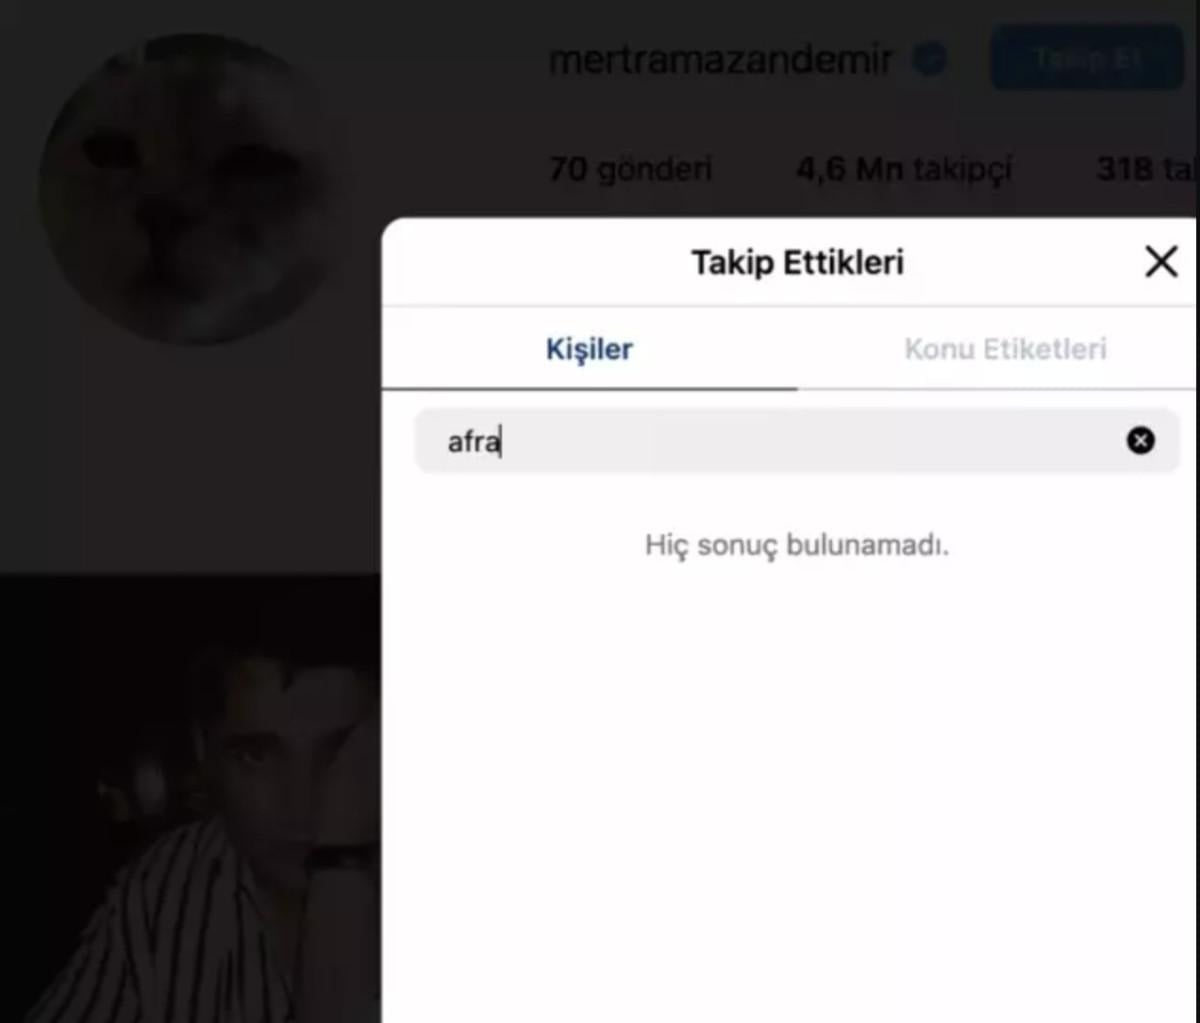Open the striped shirt post thumbnail
This screenshot has height=1023, width=1200.
(x=190, y=800)
